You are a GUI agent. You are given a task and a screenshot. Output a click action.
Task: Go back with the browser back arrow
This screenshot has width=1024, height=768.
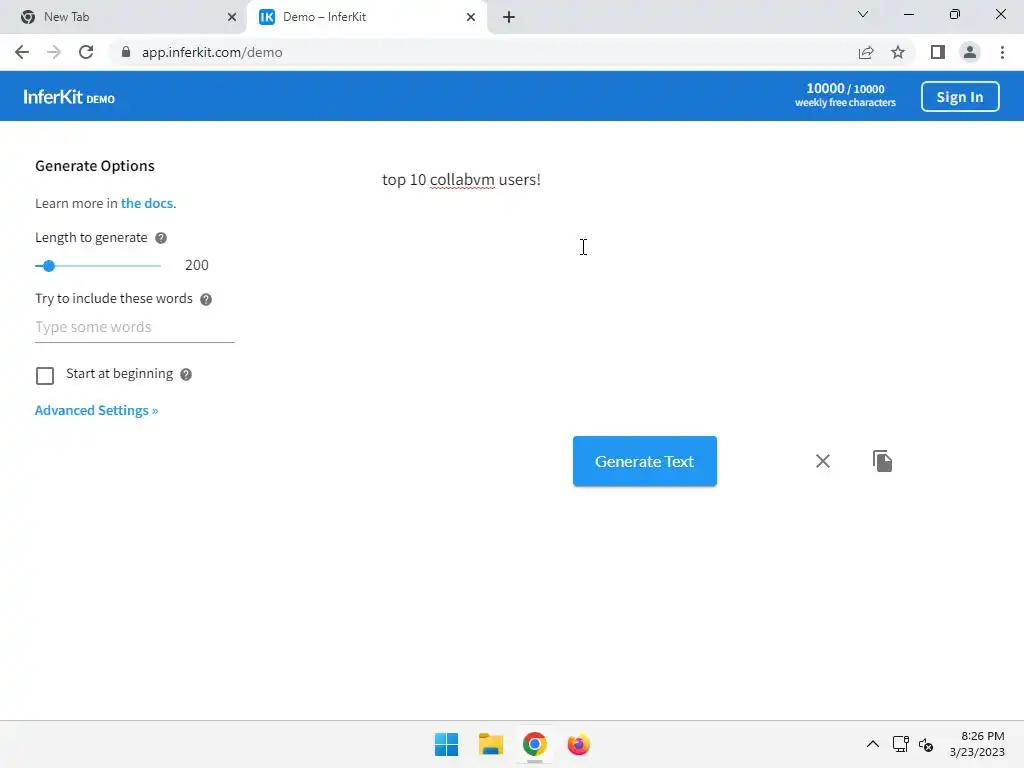(x=22, y=52)
